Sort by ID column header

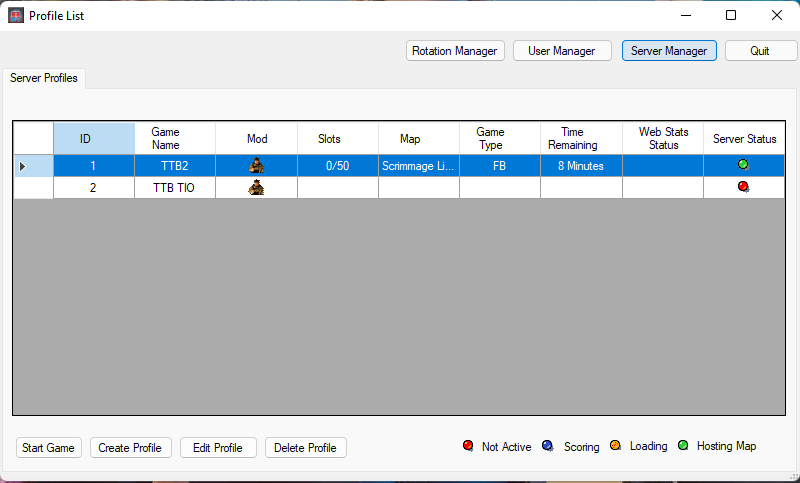94,139
